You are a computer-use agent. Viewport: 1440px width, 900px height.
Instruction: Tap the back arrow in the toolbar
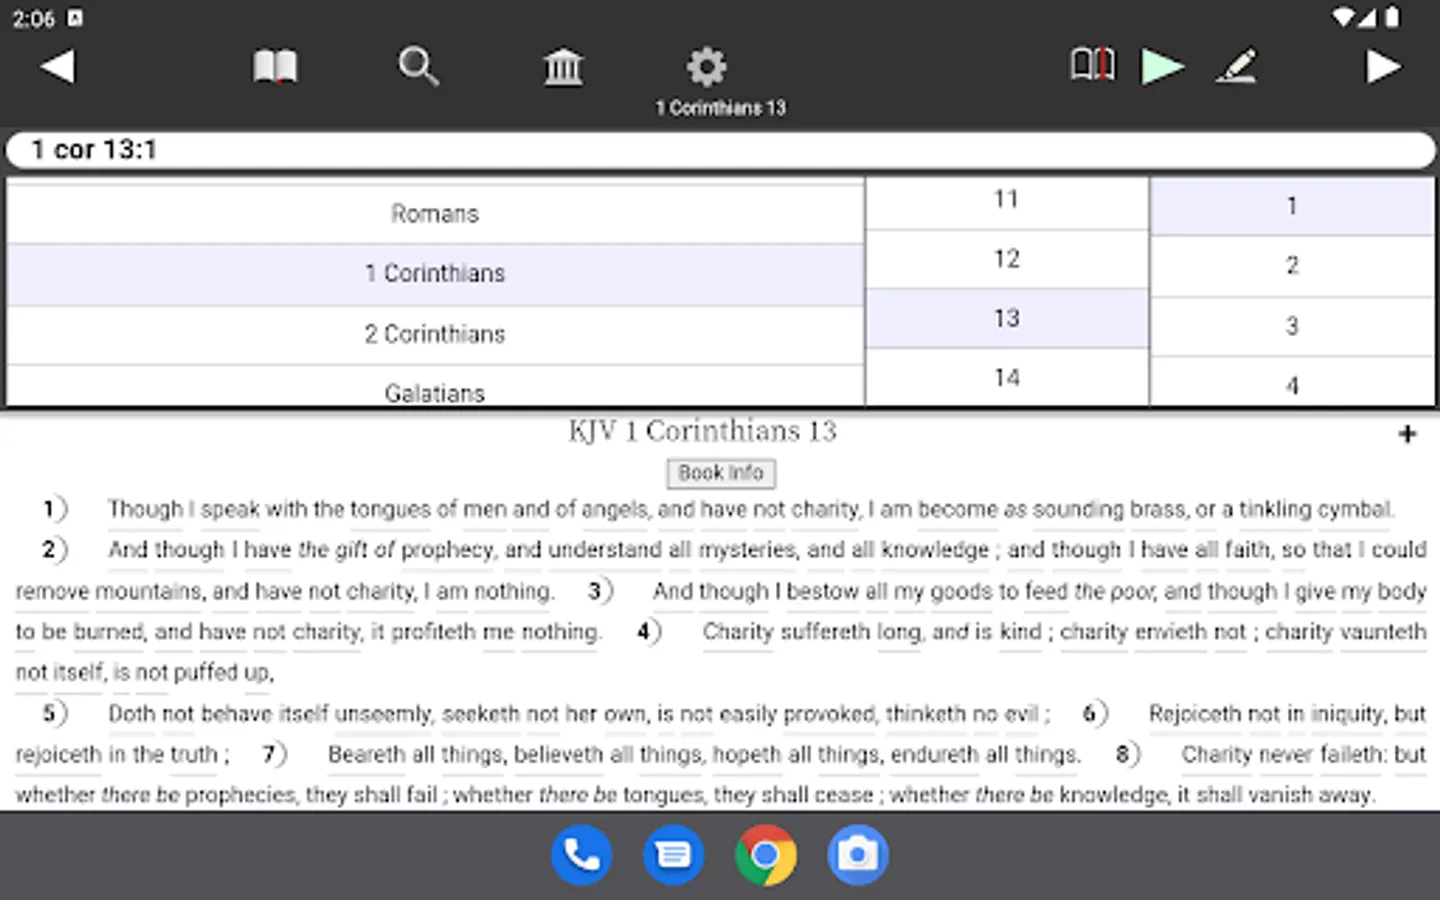click(58, 67)
